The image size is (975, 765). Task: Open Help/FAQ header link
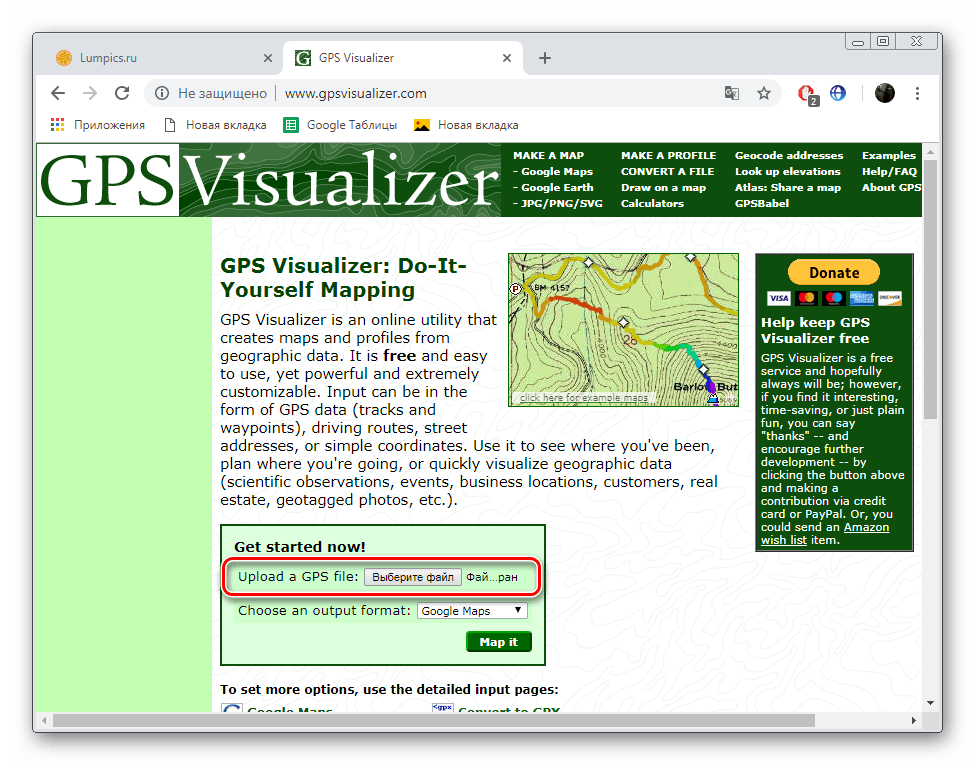(x=889, y=172)
